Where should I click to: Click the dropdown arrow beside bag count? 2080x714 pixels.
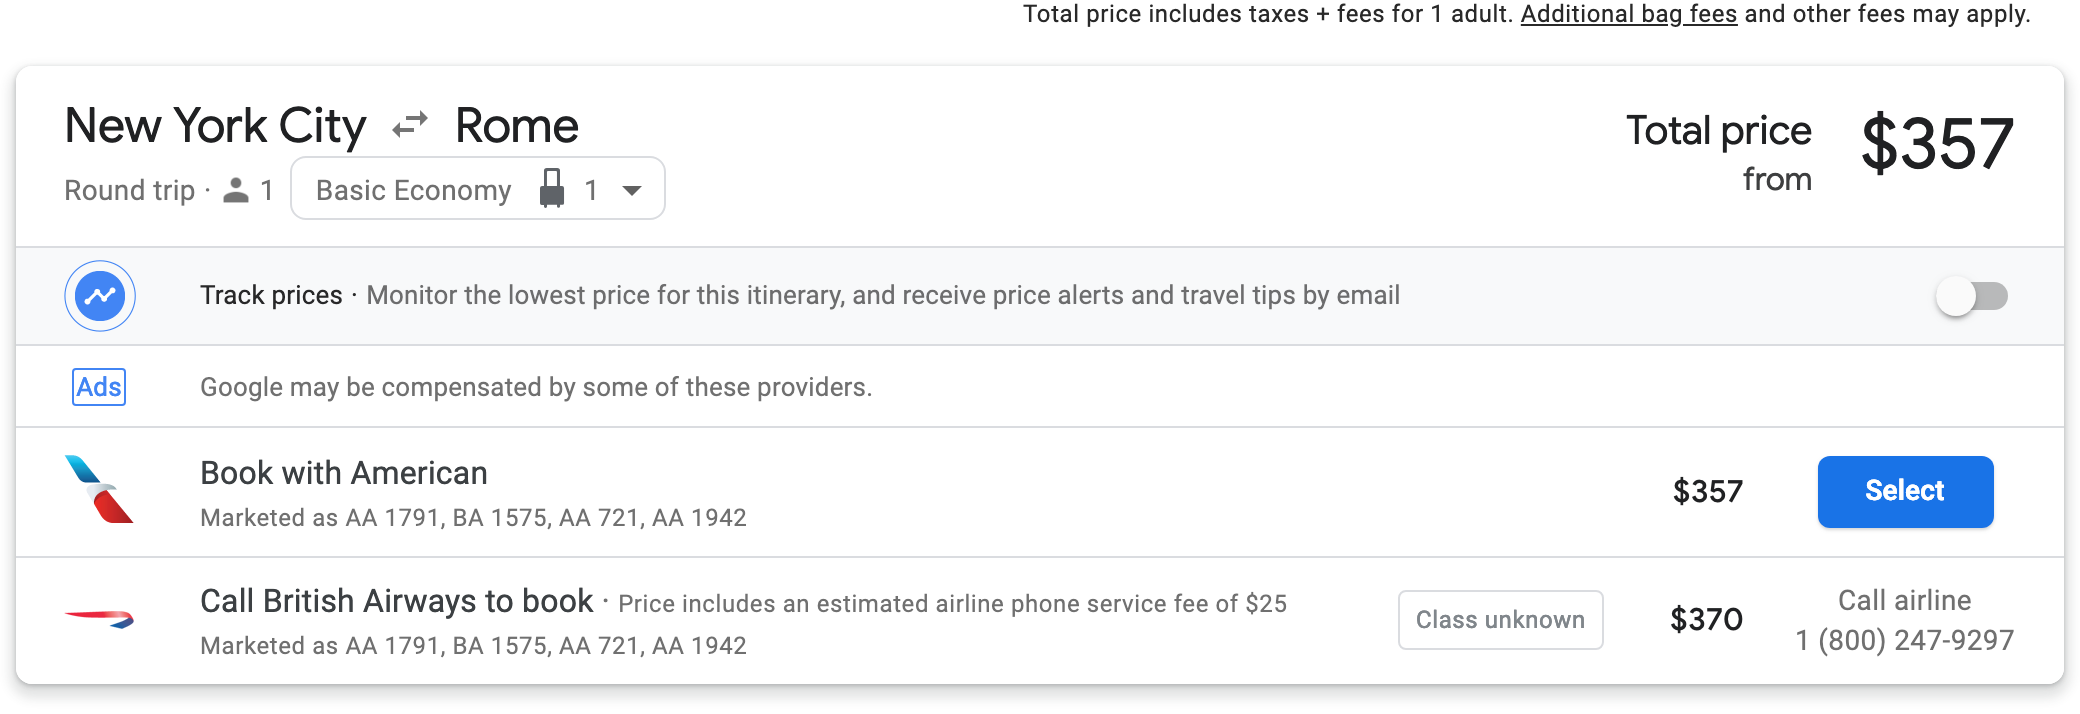click(x=632, y=190)
